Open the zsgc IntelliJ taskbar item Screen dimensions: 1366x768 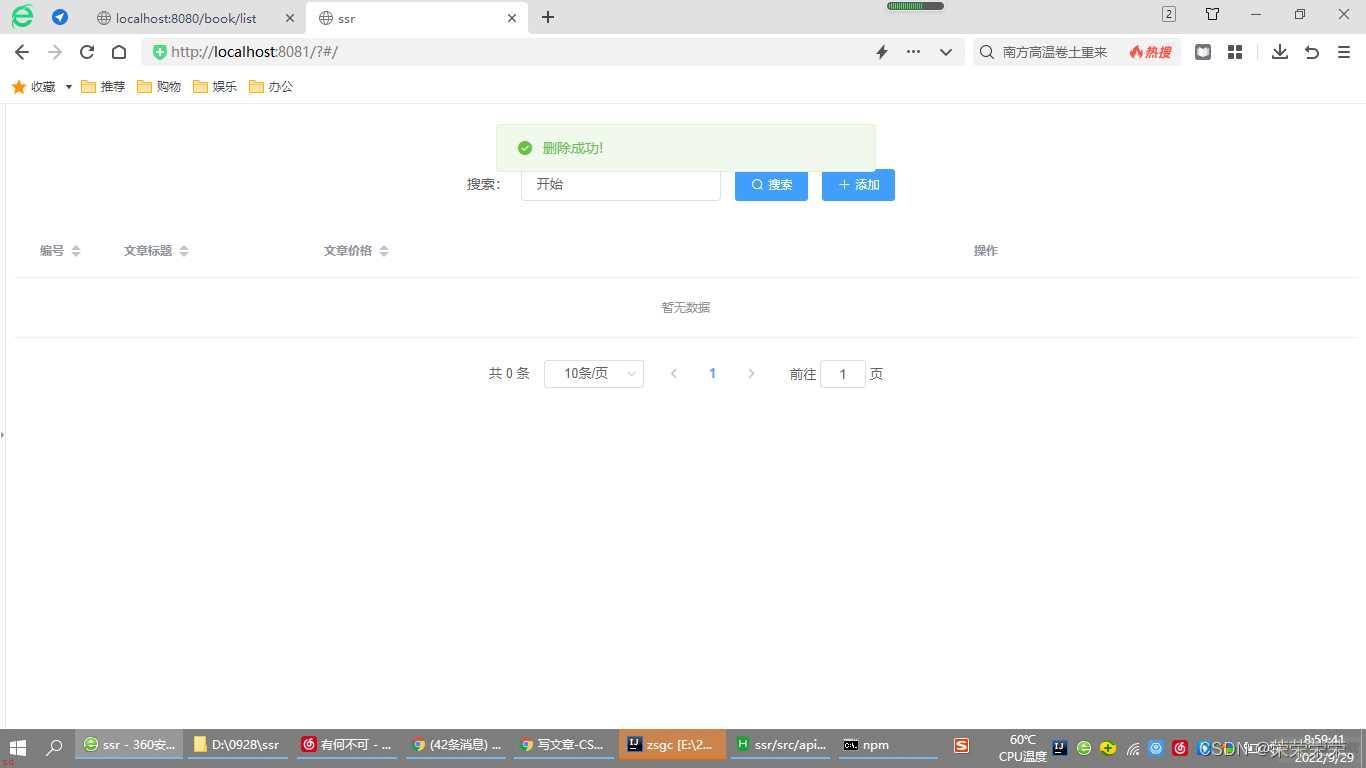672,745
